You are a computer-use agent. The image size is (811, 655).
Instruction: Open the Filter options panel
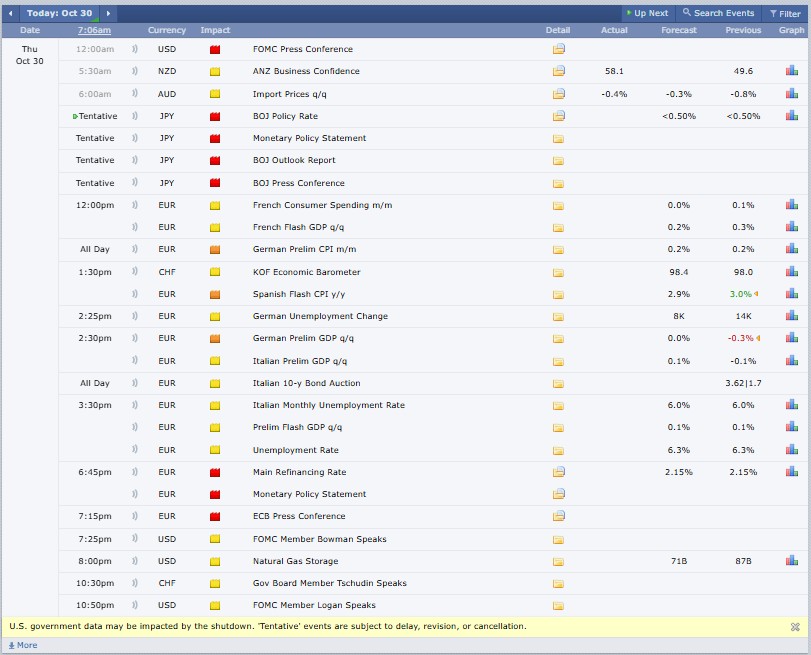tap(784, 13)
